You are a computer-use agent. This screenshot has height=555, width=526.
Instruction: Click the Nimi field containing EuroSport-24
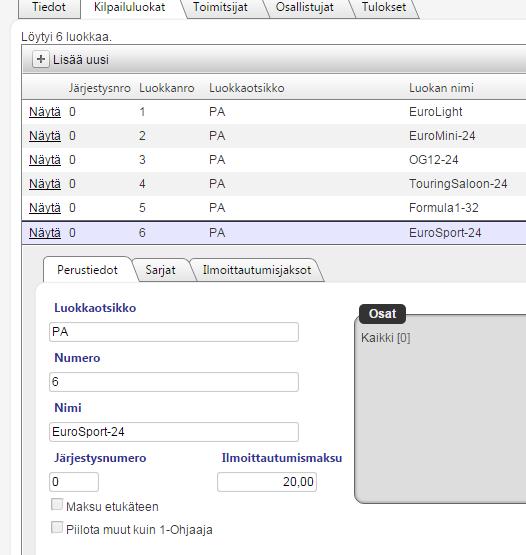[174, 432]
